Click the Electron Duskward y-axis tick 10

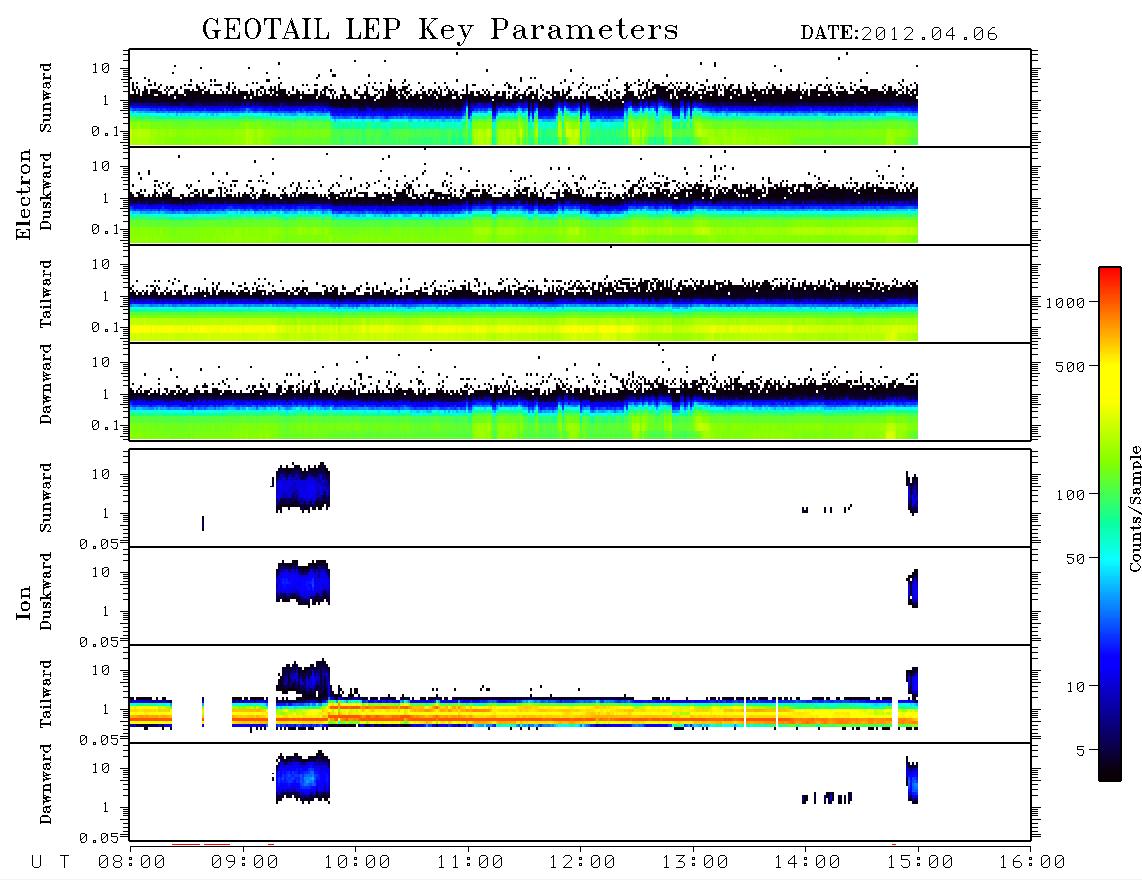pos(101,166)
